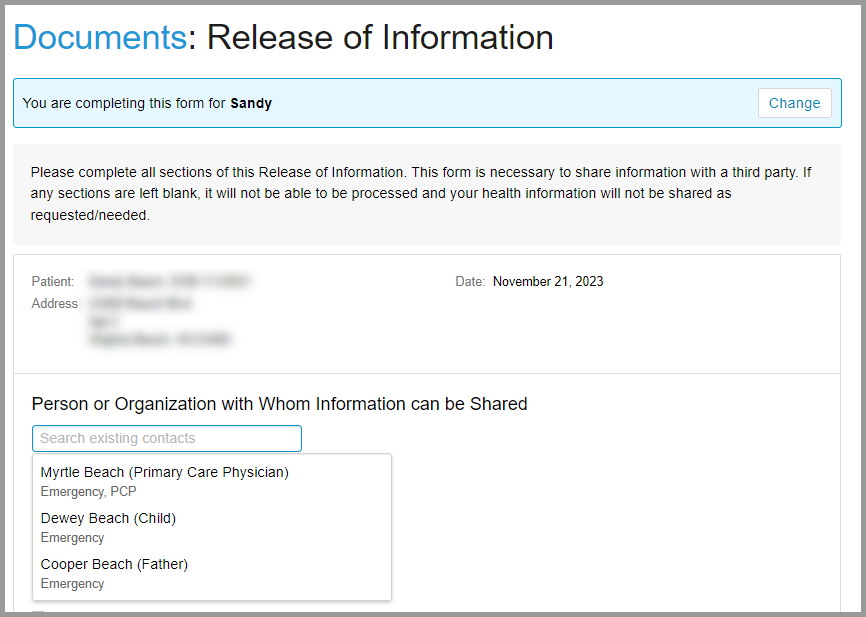Open the Documents section link

99,37
